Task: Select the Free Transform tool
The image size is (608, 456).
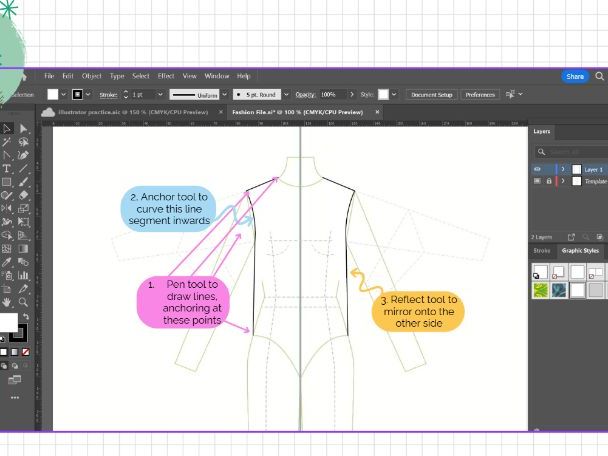Action: click(23, 222)
